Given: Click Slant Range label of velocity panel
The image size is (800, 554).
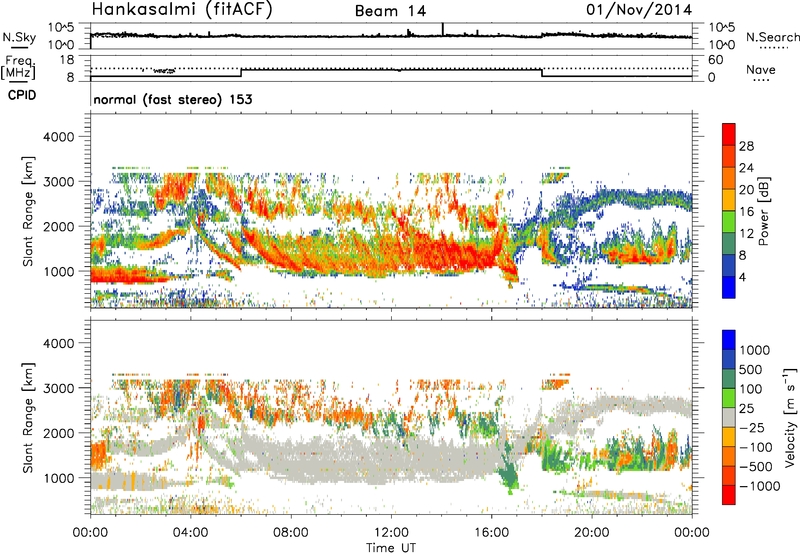Looking at the screenshot, I should click(x=28, y=417).
